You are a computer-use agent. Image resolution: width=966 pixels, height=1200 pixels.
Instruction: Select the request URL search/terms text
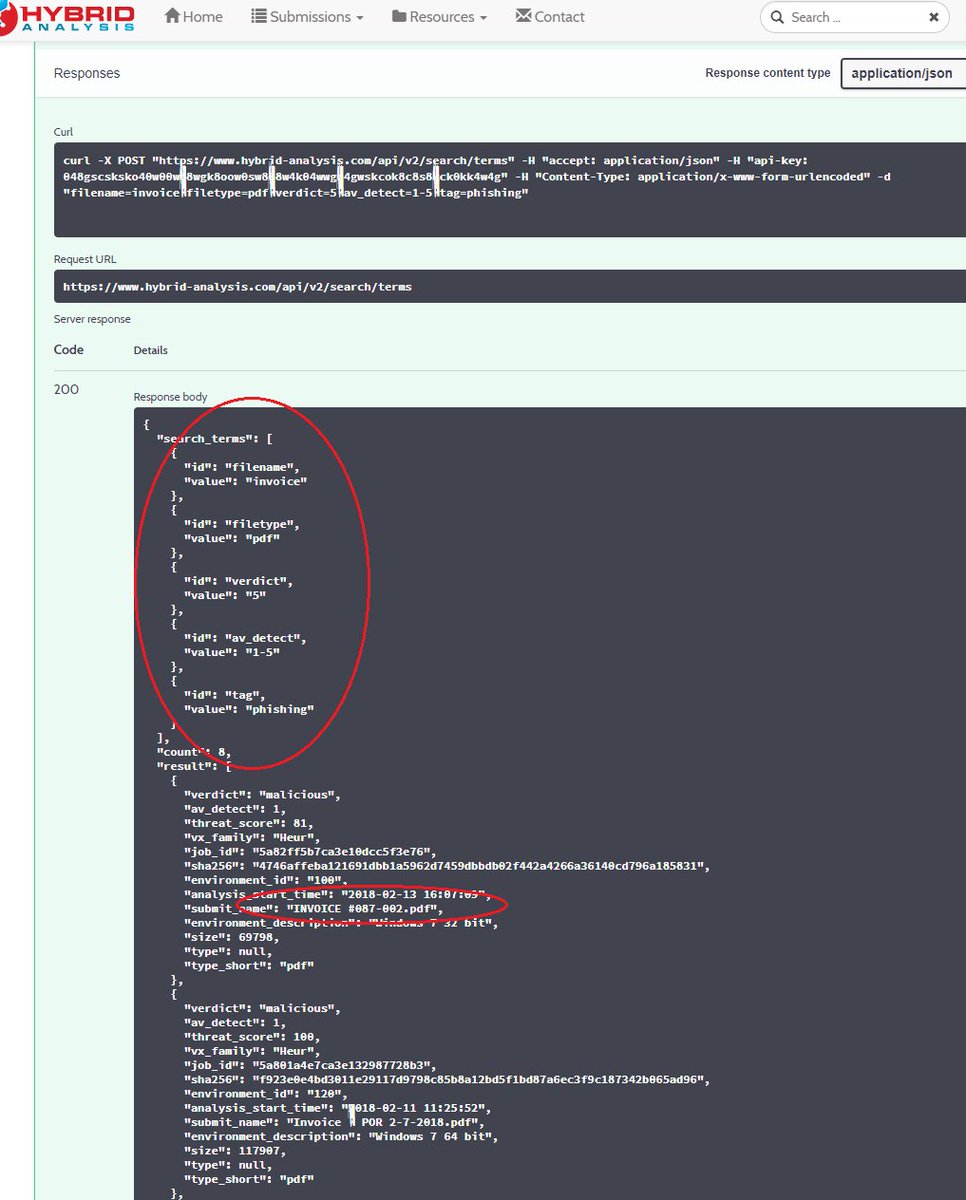point(237,287)
